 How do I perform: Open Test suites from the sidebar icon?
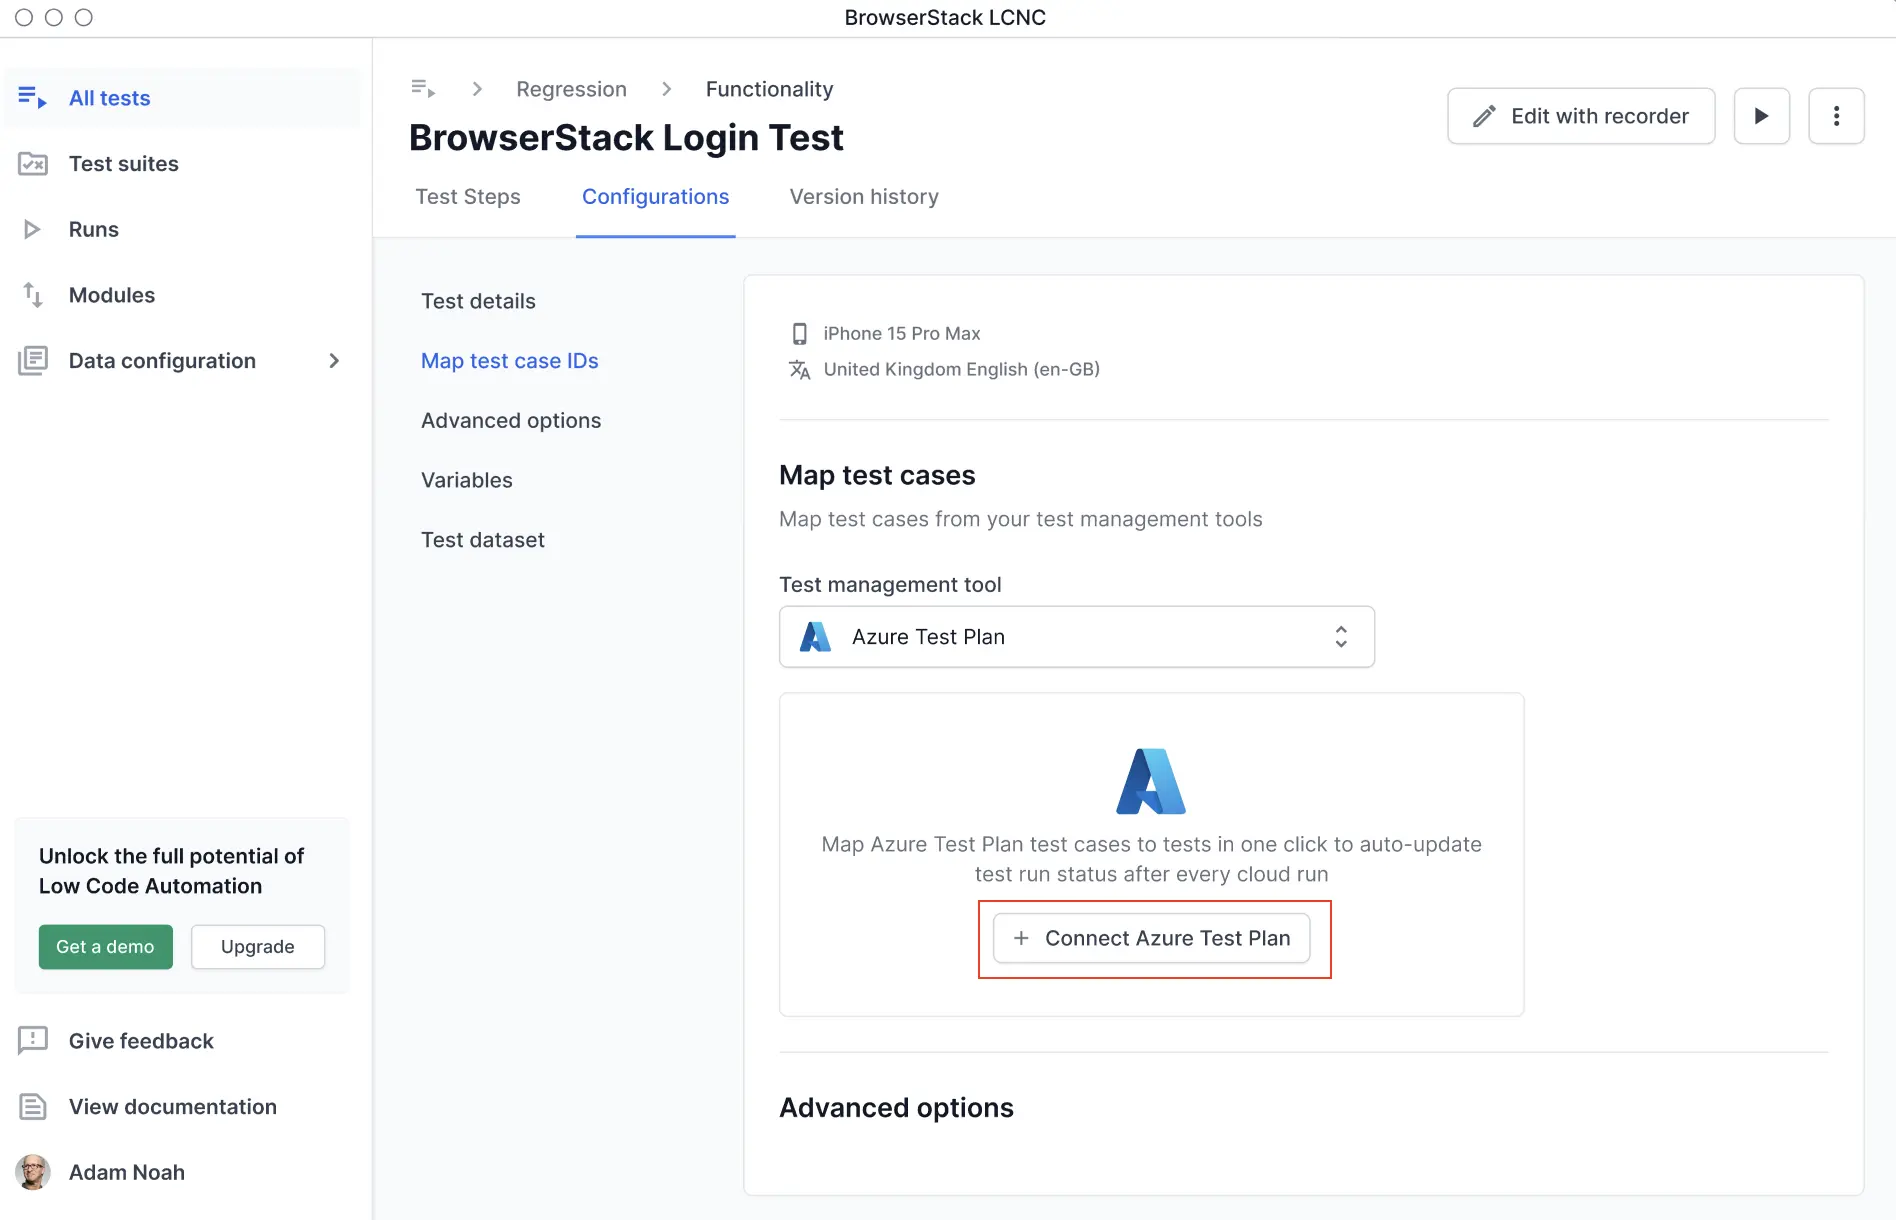tap(33, 163)
